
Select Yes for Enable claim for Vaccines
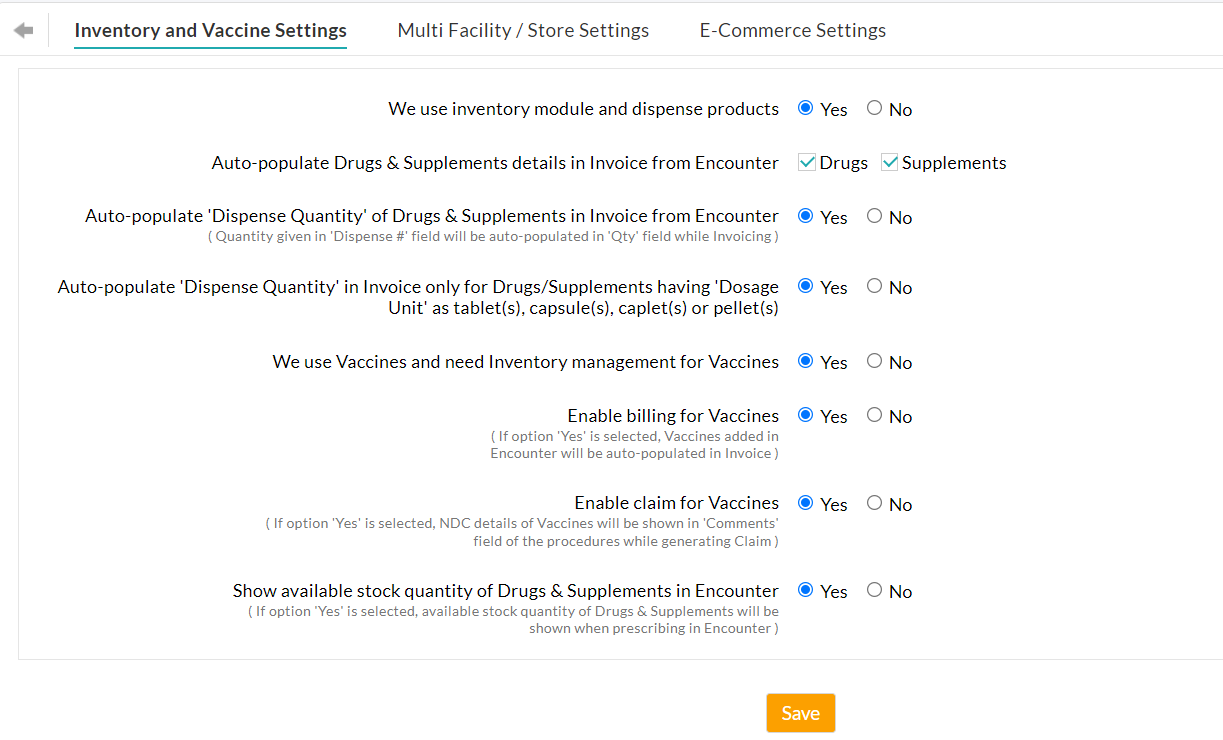[806, 503]
